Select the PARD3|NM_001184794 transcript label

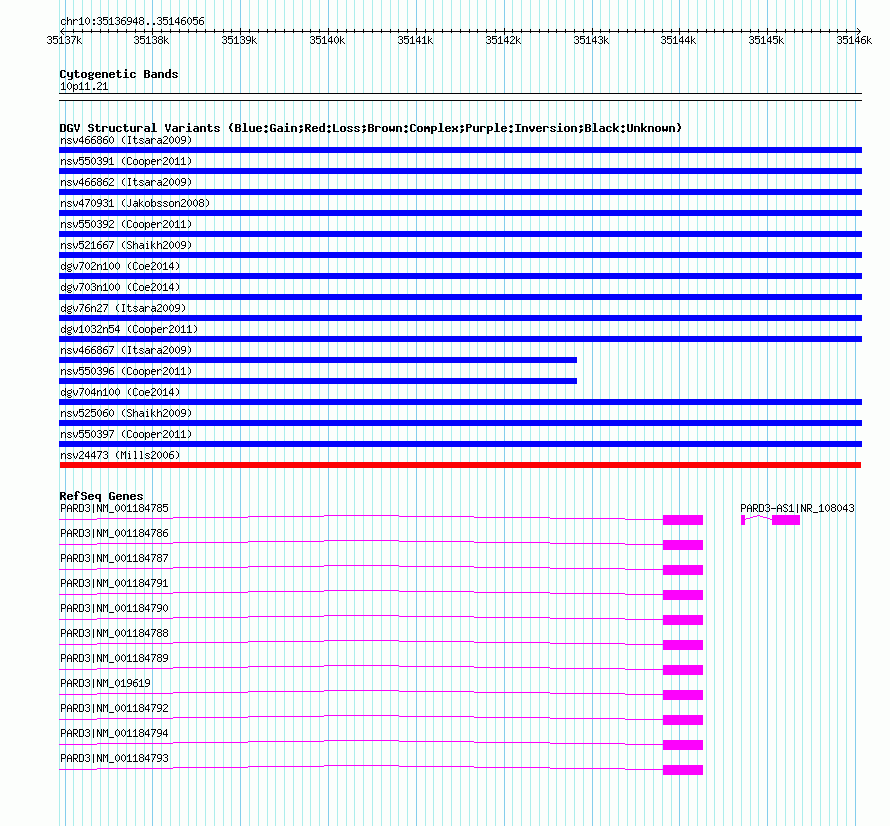114,733
